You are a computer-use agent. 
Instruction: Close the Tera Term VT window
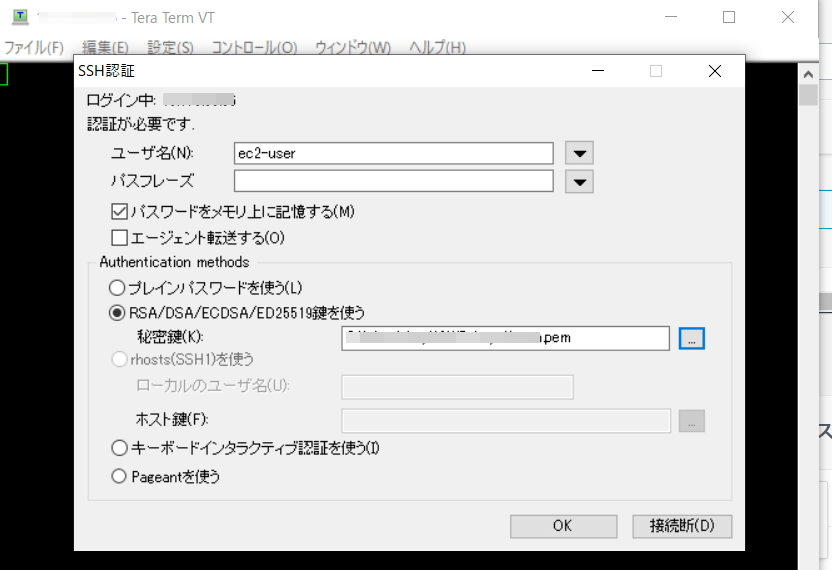[788, 17]
